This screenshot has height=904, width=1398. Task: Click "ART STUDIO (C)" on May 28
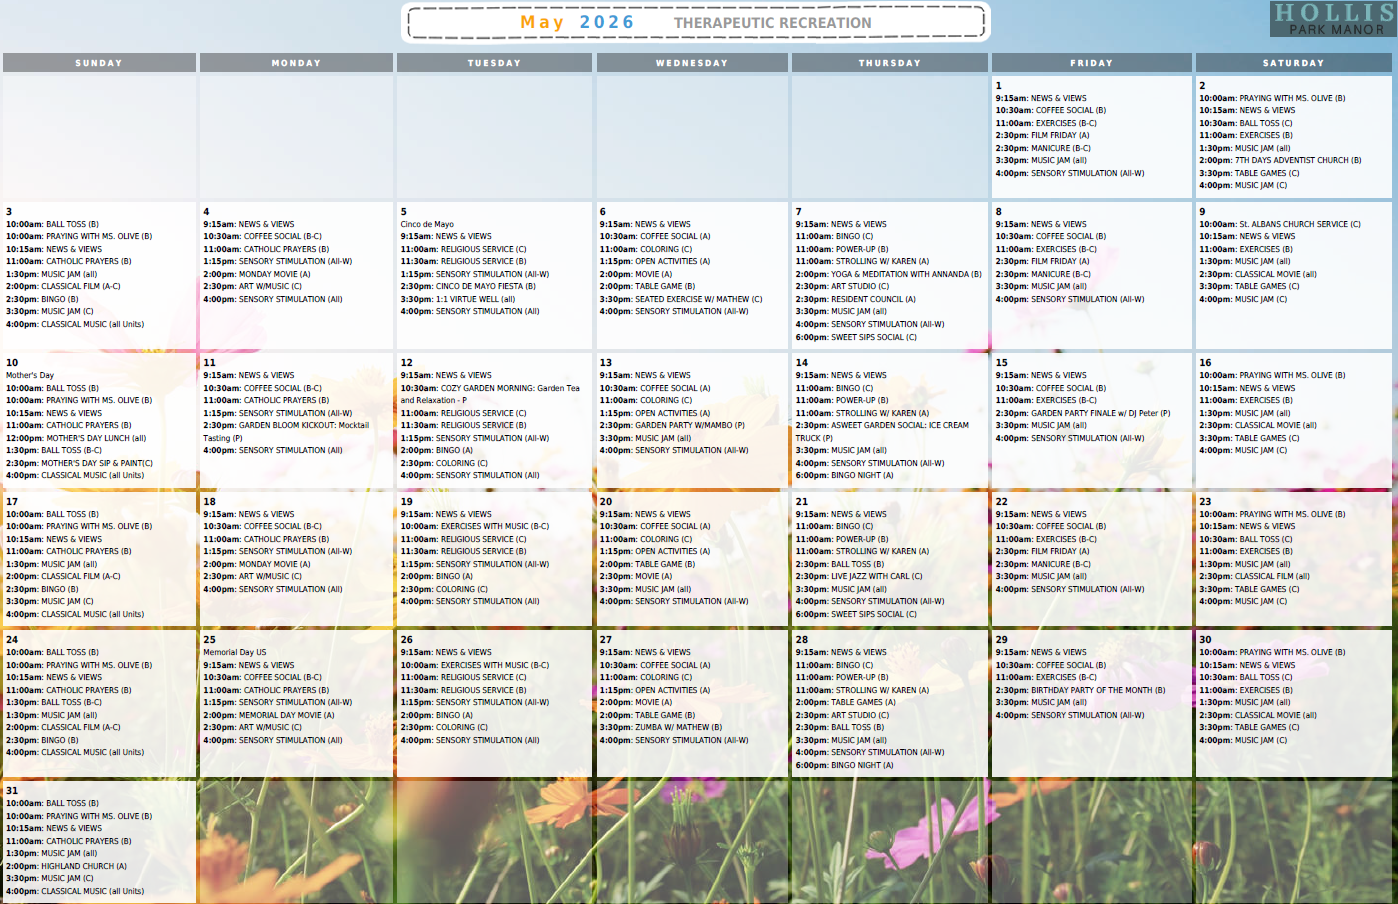859,715
